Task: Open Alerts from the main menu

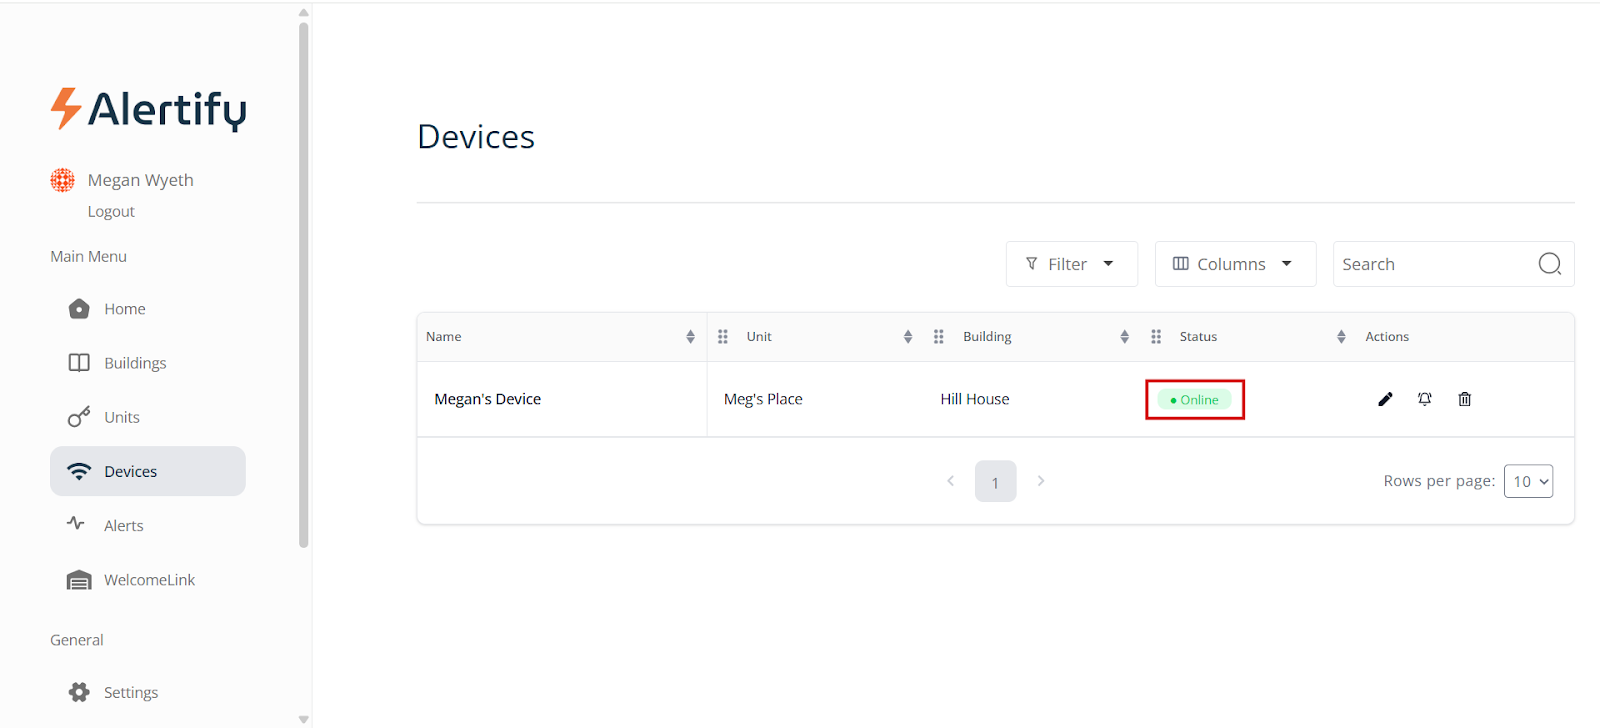Action: click(123, 526)
